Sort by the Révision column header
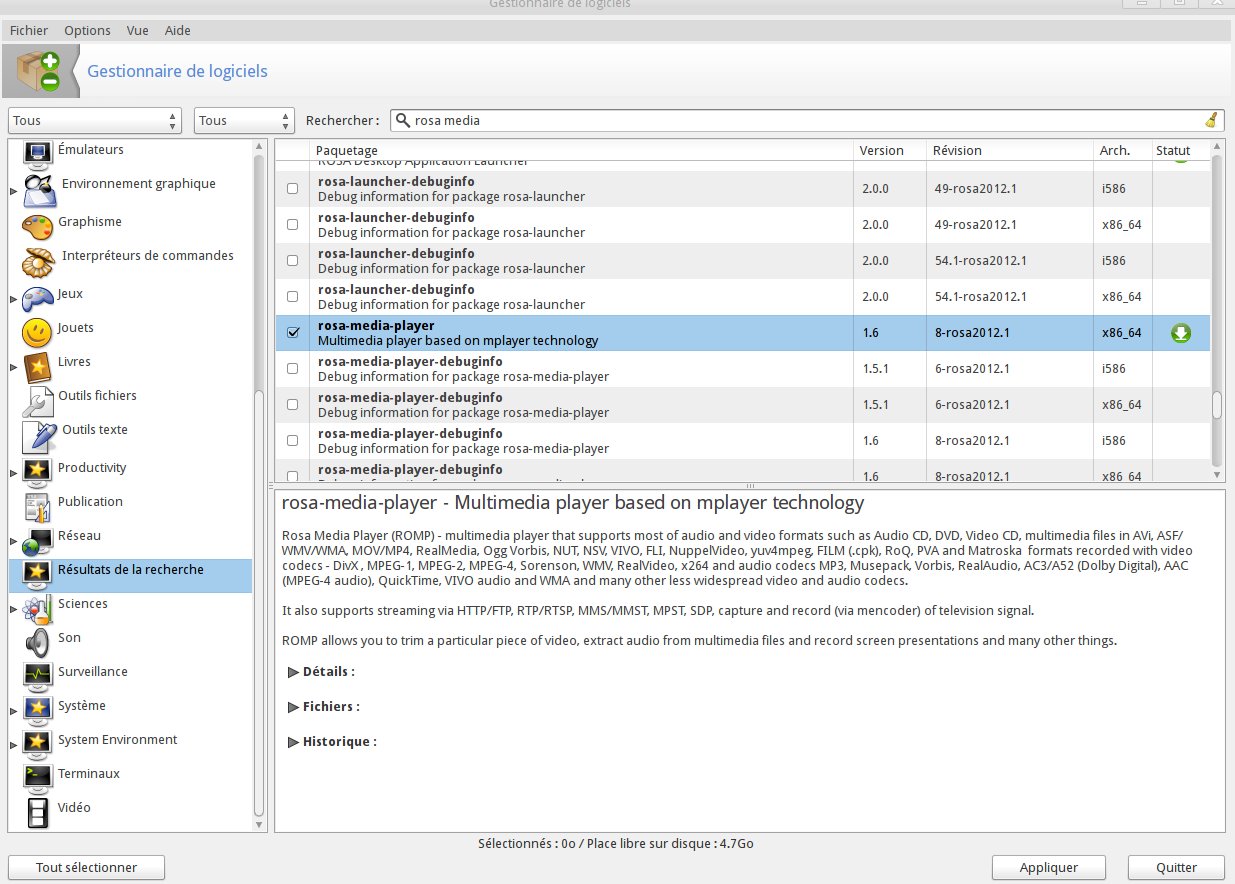The height and width of the screenshot is (884, 1235). 1010,150
